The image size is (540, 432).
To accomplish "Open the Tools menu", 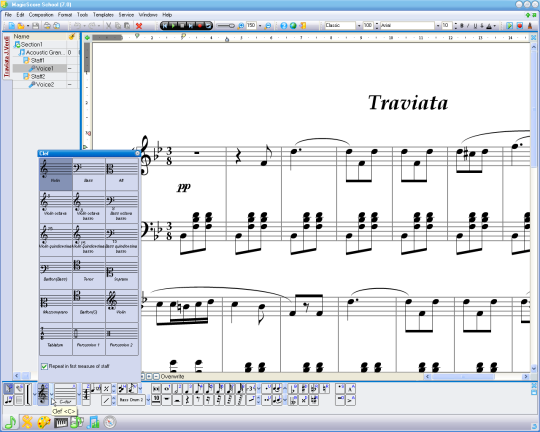I will tap(82, 15).
